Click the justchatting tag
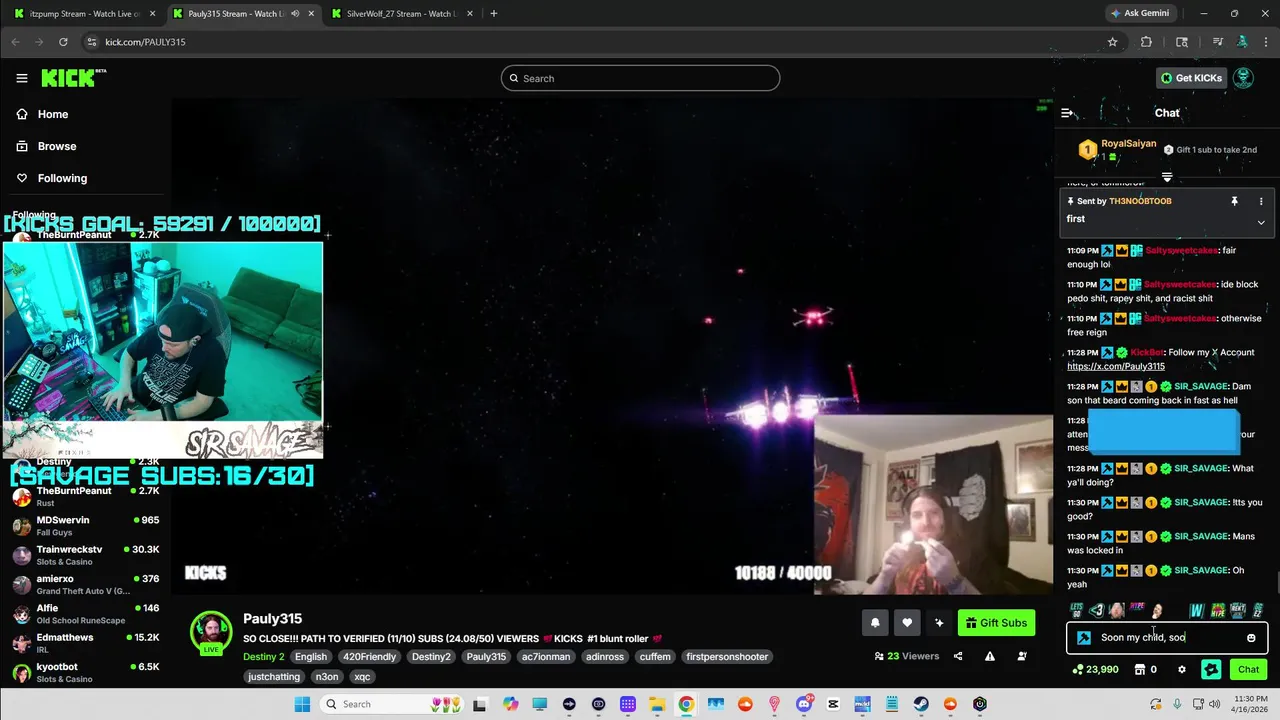Image resolution: width=1280 pixels, height=720 pixels. tap(274, 677)
